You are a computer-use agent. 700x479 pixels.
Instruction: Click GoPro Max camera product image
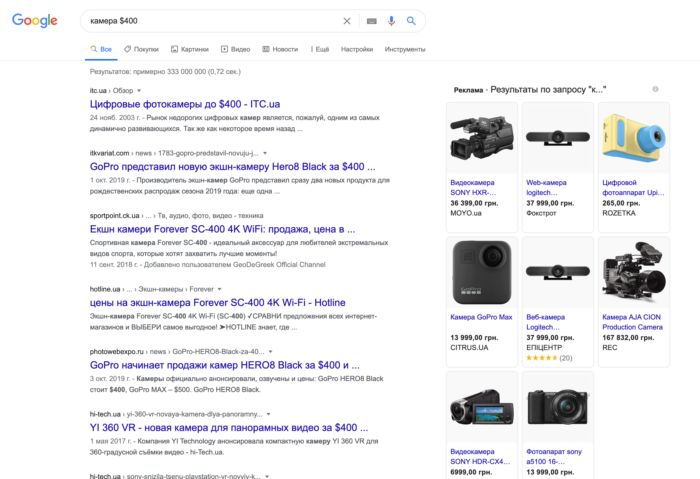[x=482, y=272]
